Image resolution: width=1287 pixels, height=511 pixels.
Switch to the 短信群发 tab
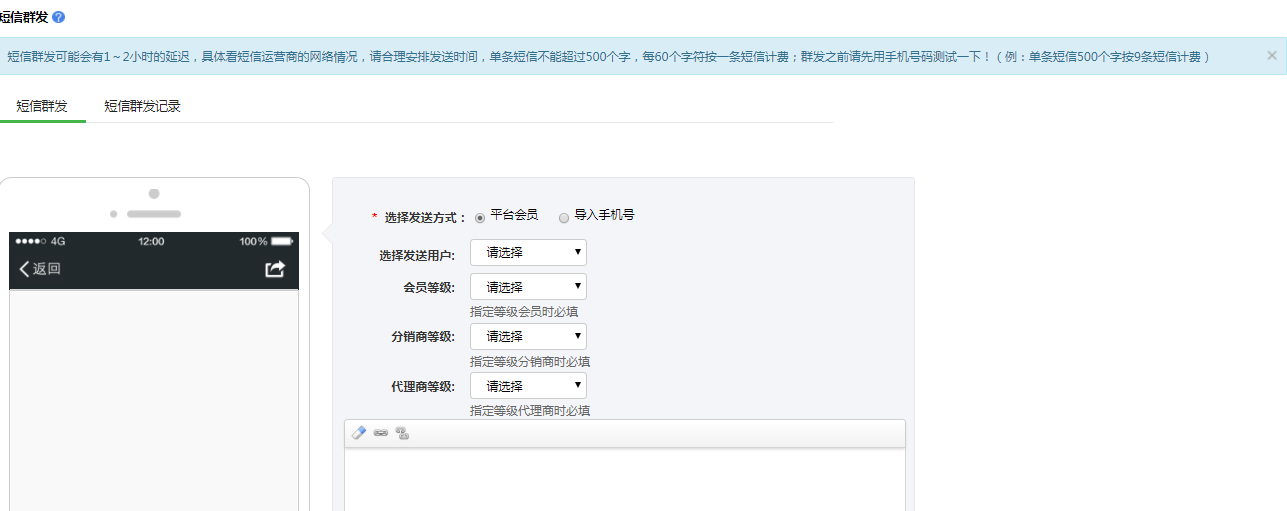(42, 106)
